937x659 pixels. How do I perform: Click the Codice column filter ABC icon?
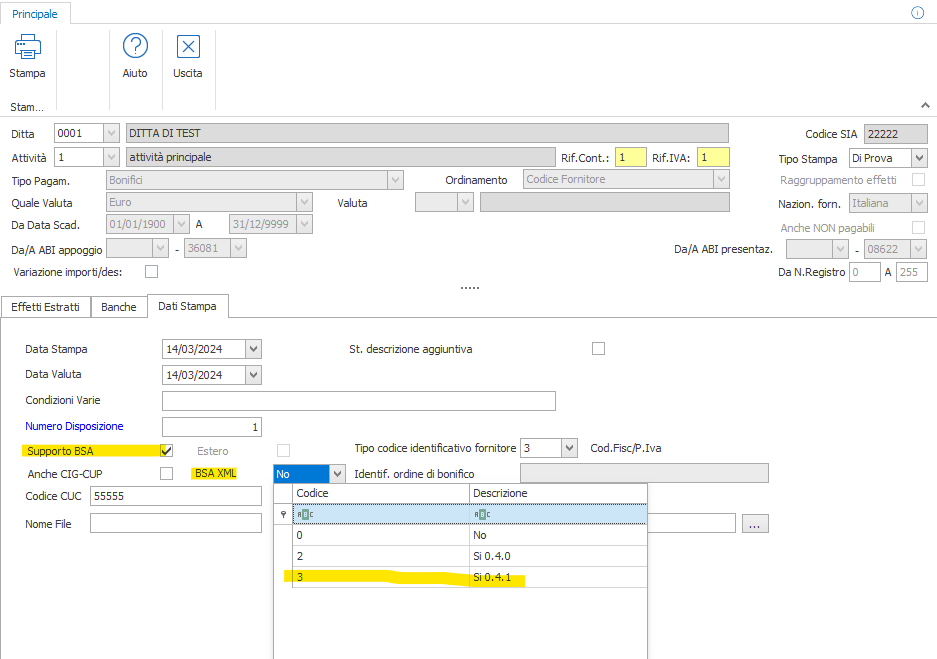[x=305, y=514]
